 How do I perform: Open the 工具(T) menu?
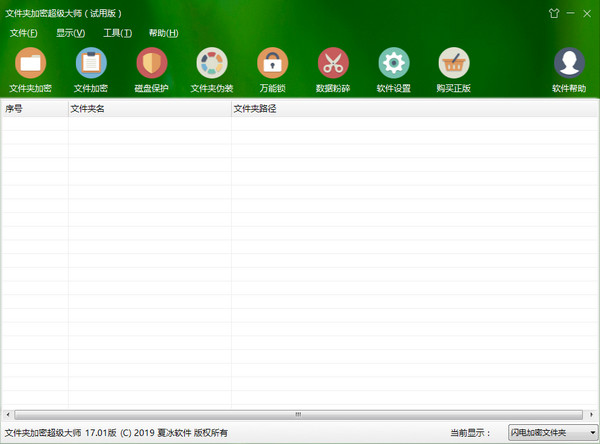[x=117, y=33]
